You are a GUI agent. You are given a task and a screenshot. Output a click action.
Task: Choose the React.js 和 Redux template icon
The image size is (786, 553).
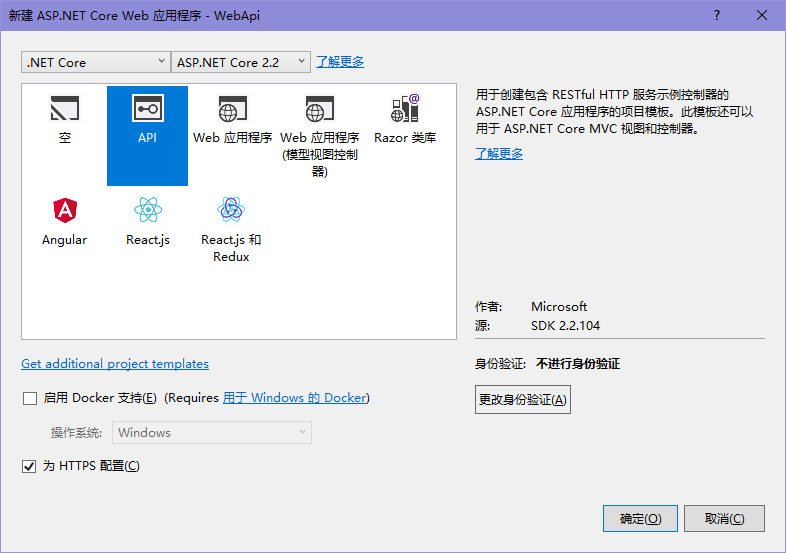coord(231,210)
